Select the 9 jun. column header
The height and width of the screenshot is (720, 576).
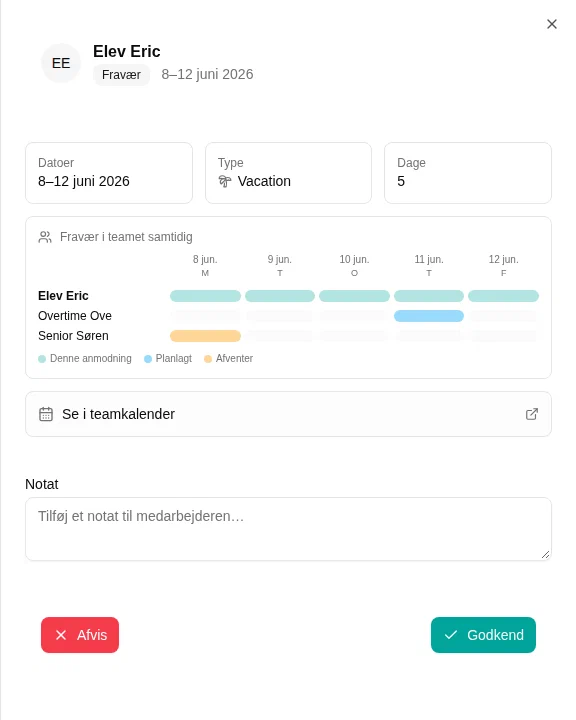pyautogui.click(x=280, y=265)
